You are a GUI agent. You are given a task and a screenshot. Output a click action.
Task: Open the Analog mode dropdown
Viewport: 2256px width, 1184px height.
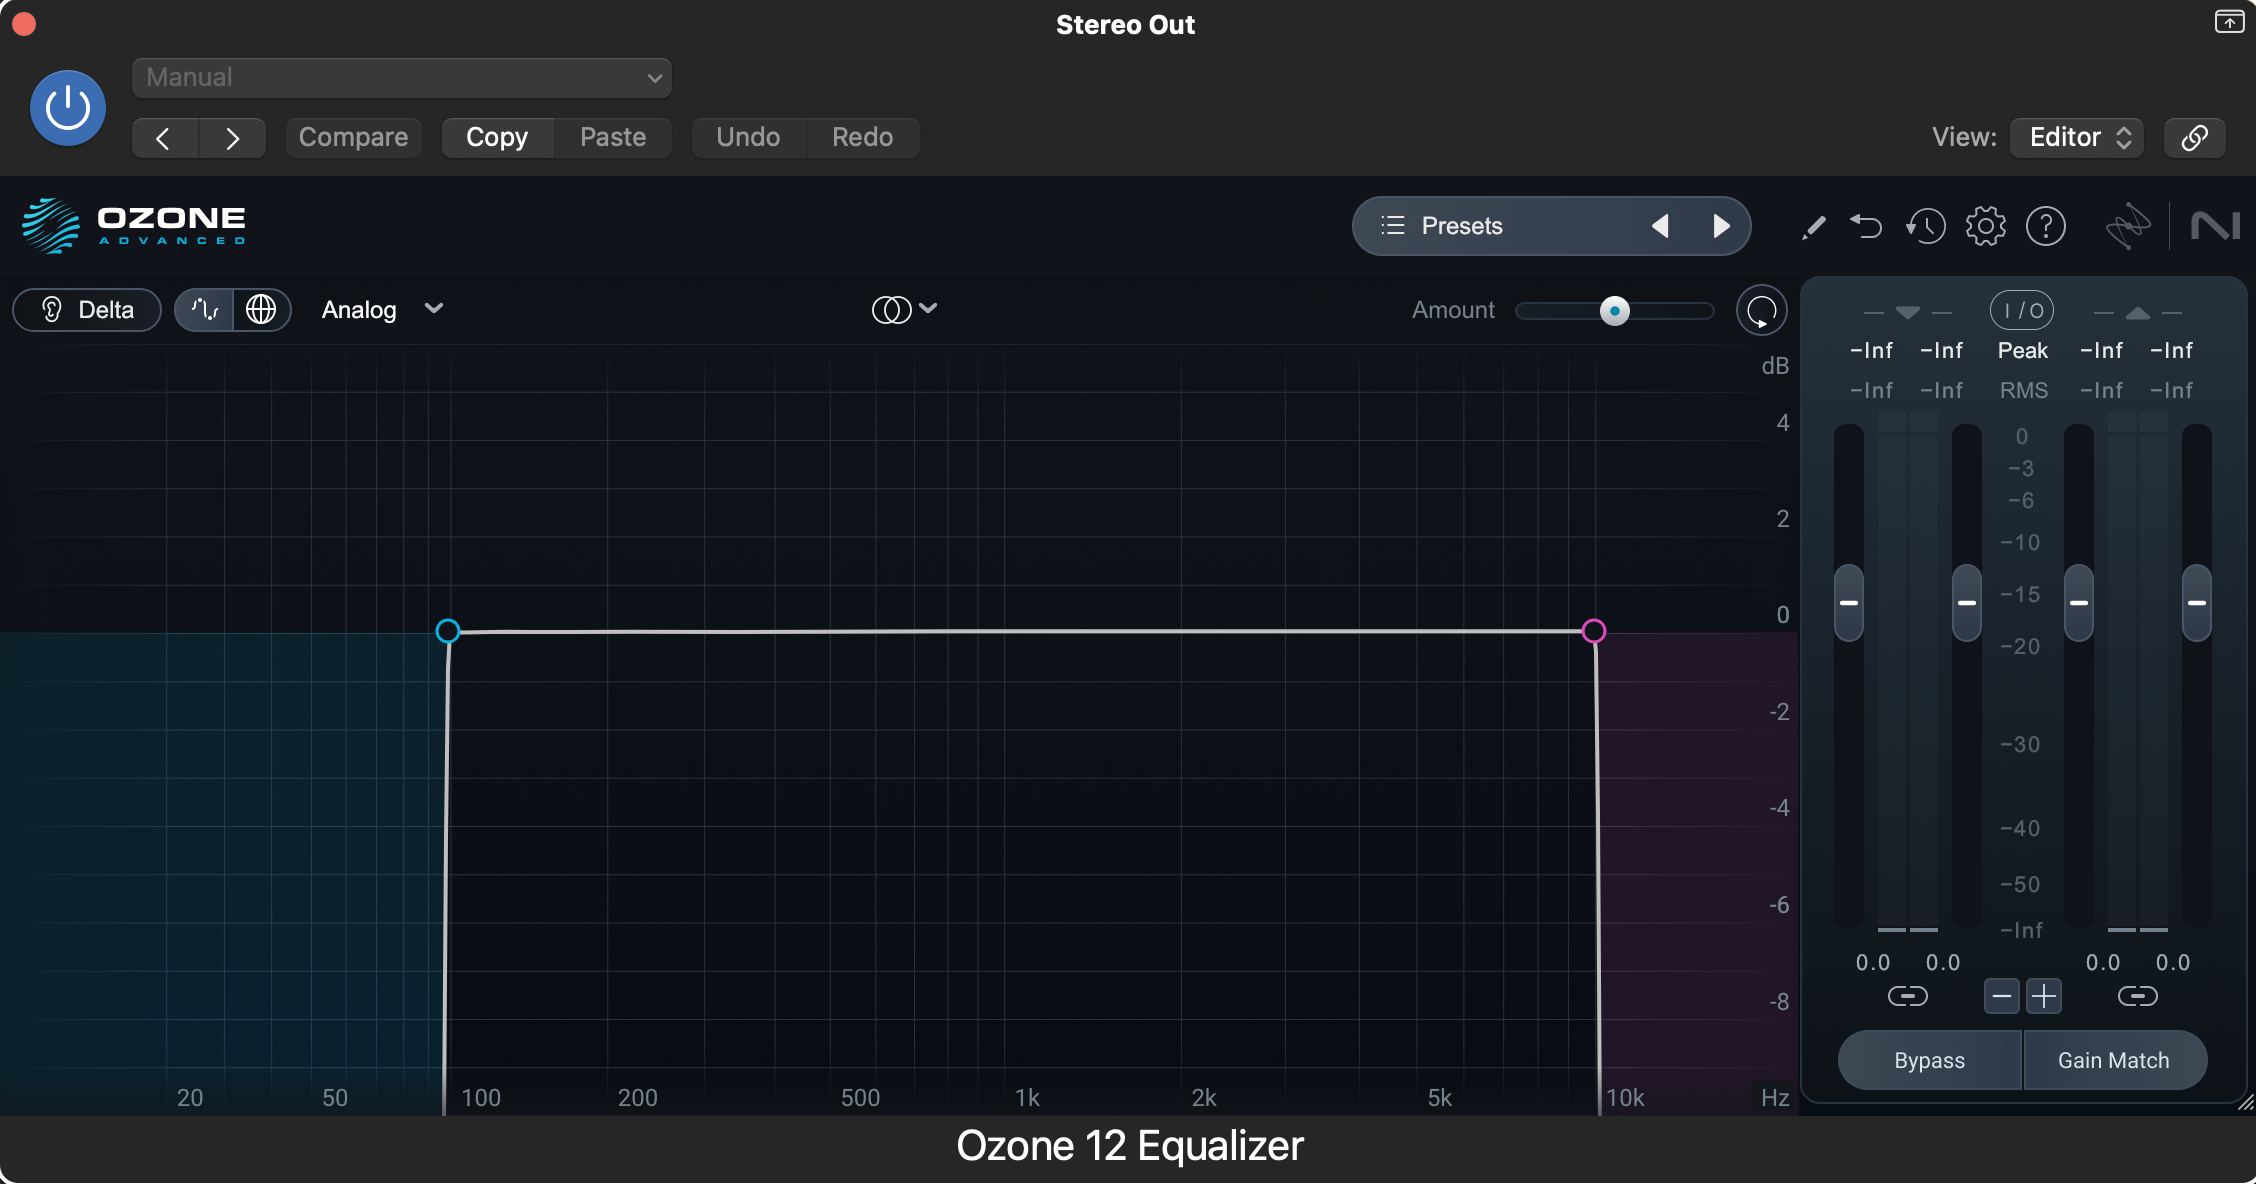click(x=382, y=310)
